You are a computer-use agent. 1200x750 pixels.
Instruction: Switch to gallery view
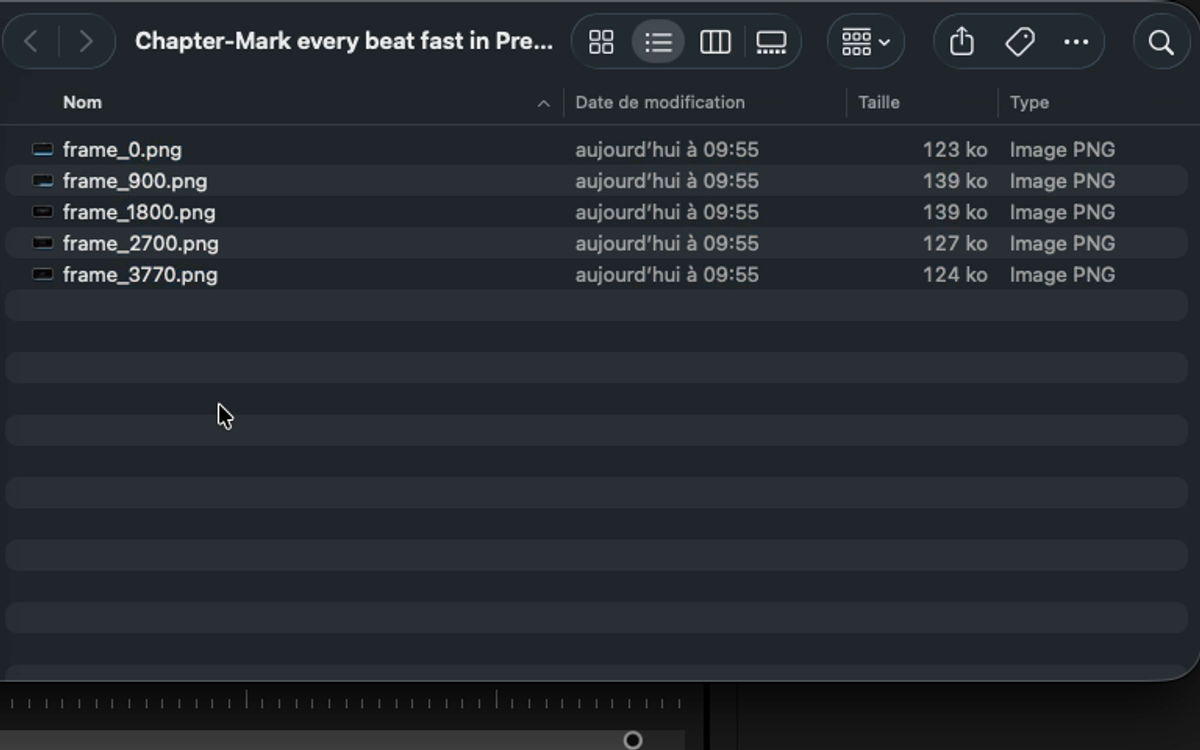(x=771, y=42)
